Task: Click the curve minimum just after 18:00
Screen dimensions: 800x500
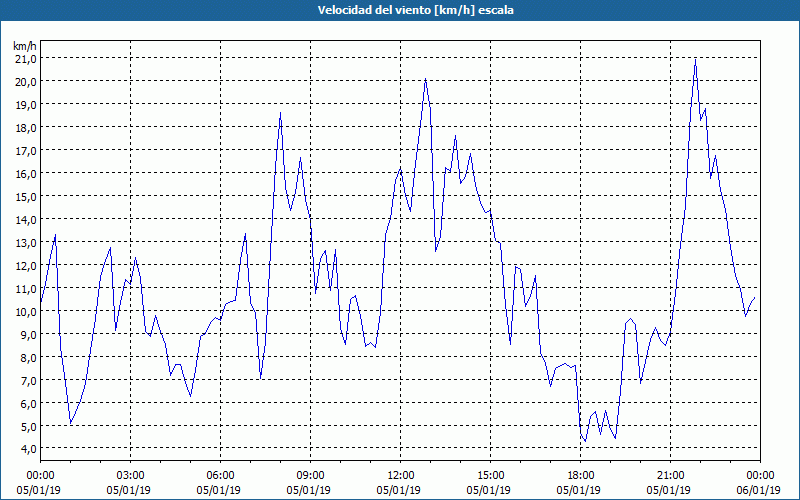Action: click(x=585, y=440)
